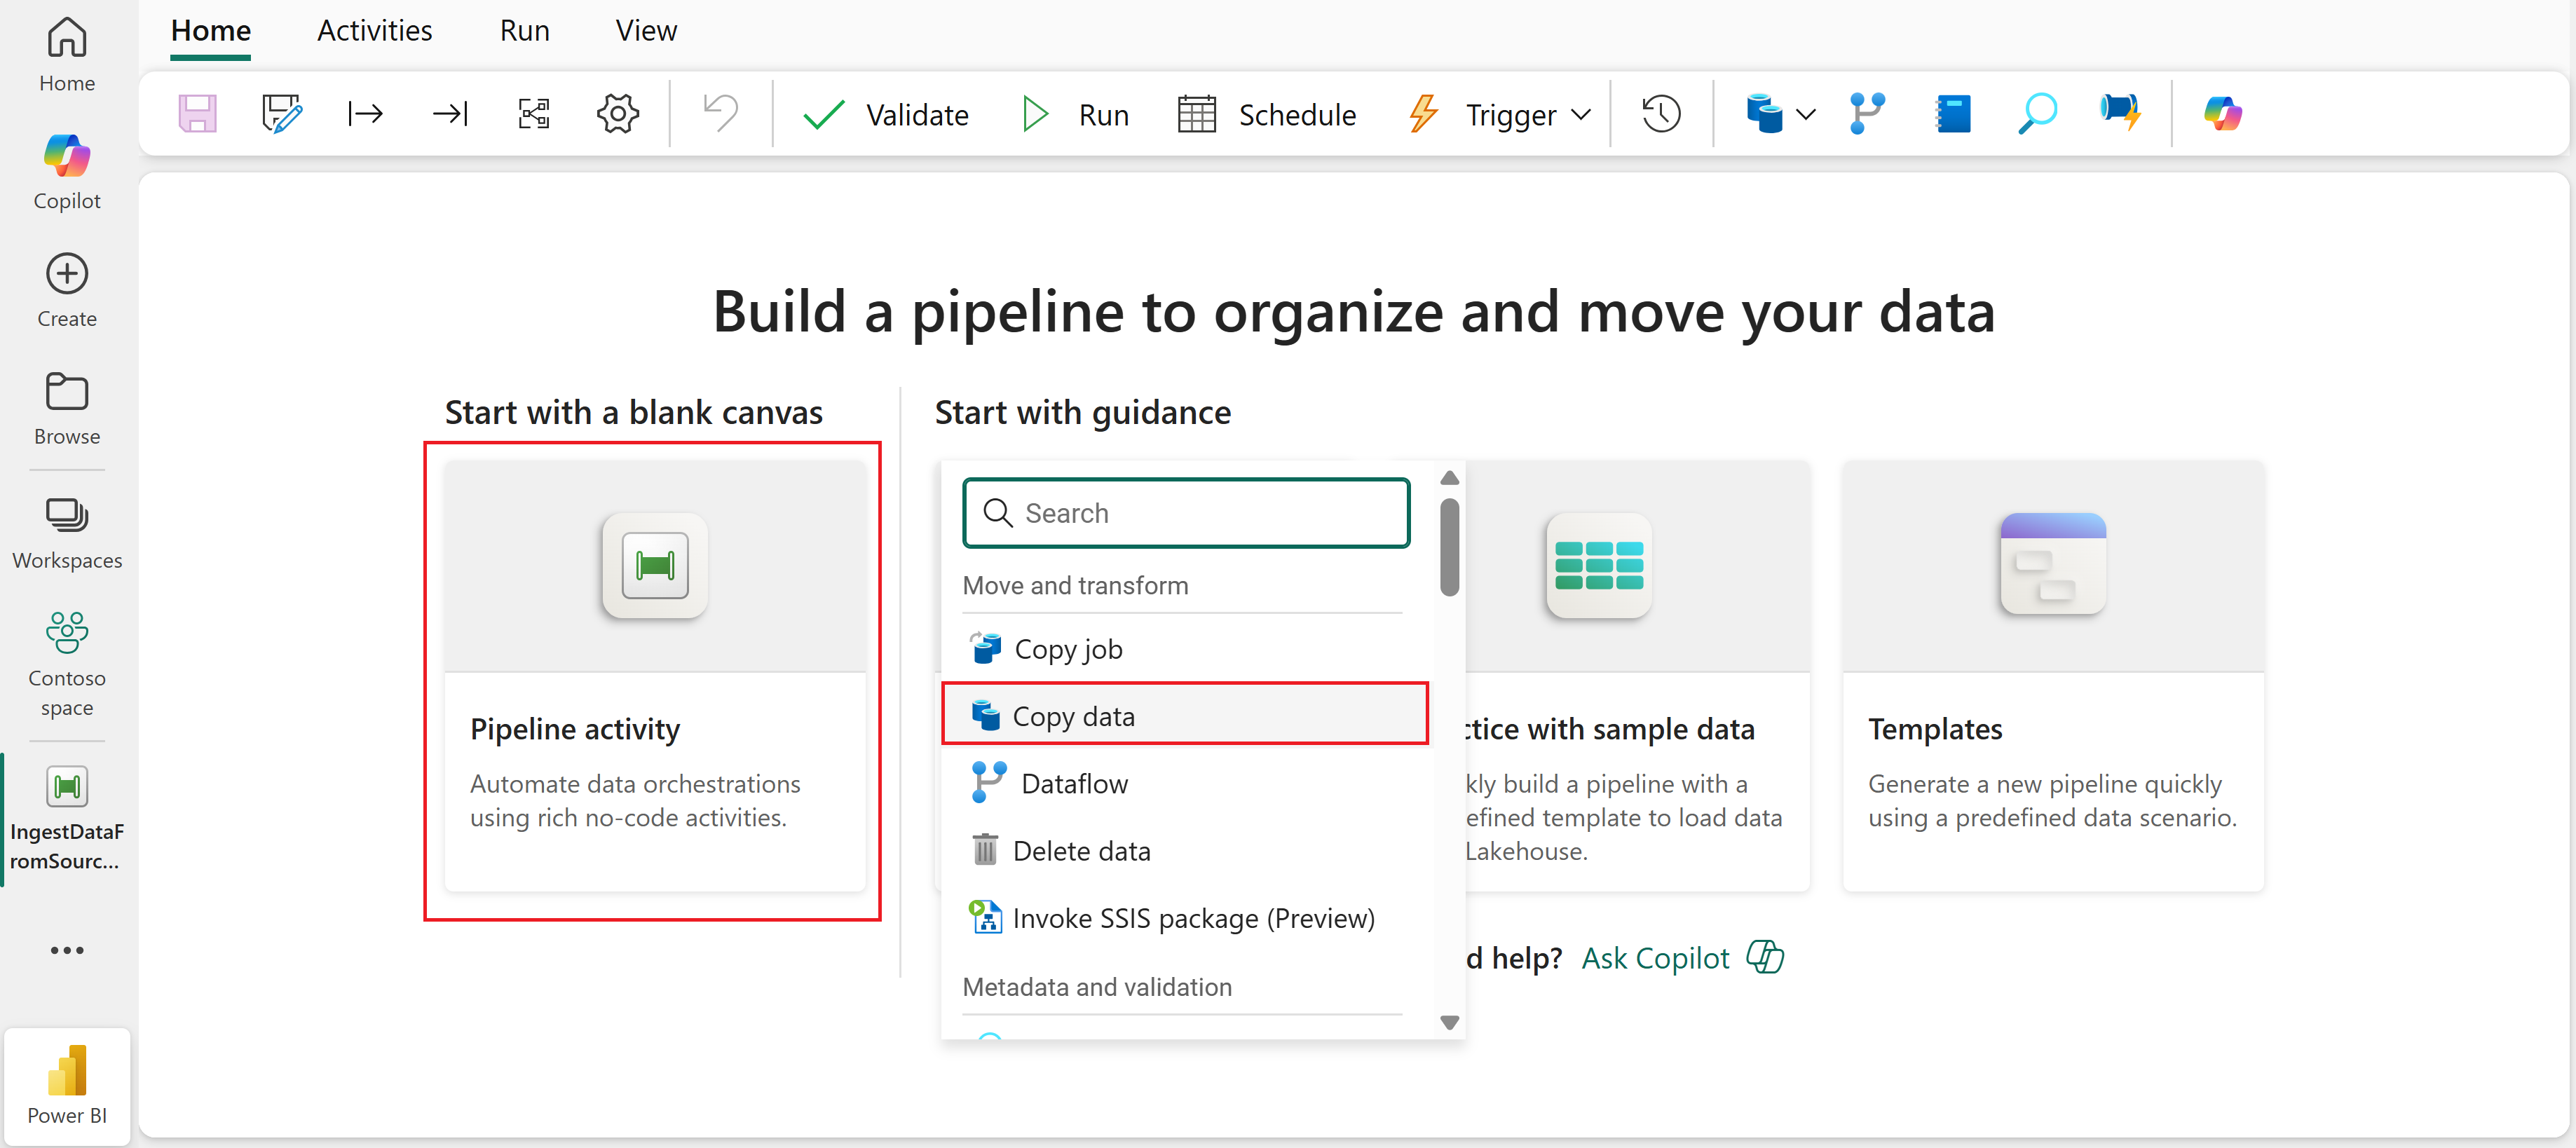Image resolution: width=2576 pixels, height=1148 pixels.
Task: Expand the Trigger dropdown
Action: tap(1580, 114)
